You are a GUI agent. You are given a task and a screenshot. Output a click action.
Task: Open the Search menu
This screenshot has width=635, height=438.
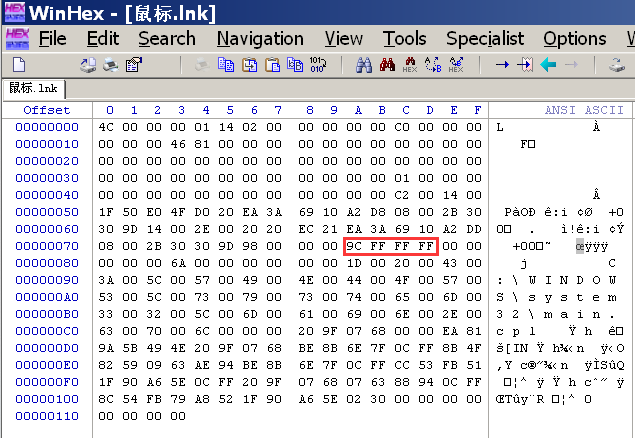[167, 39]
